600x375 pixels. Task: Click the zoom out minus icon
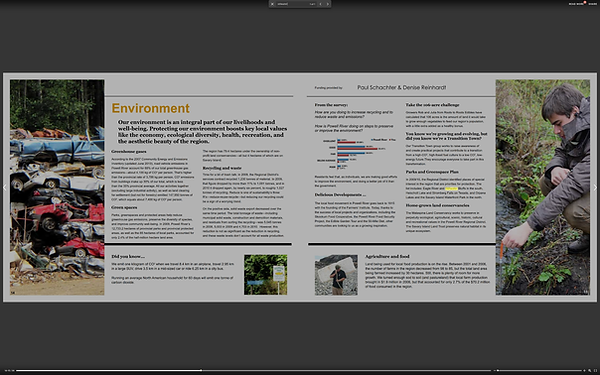[494, 370]
